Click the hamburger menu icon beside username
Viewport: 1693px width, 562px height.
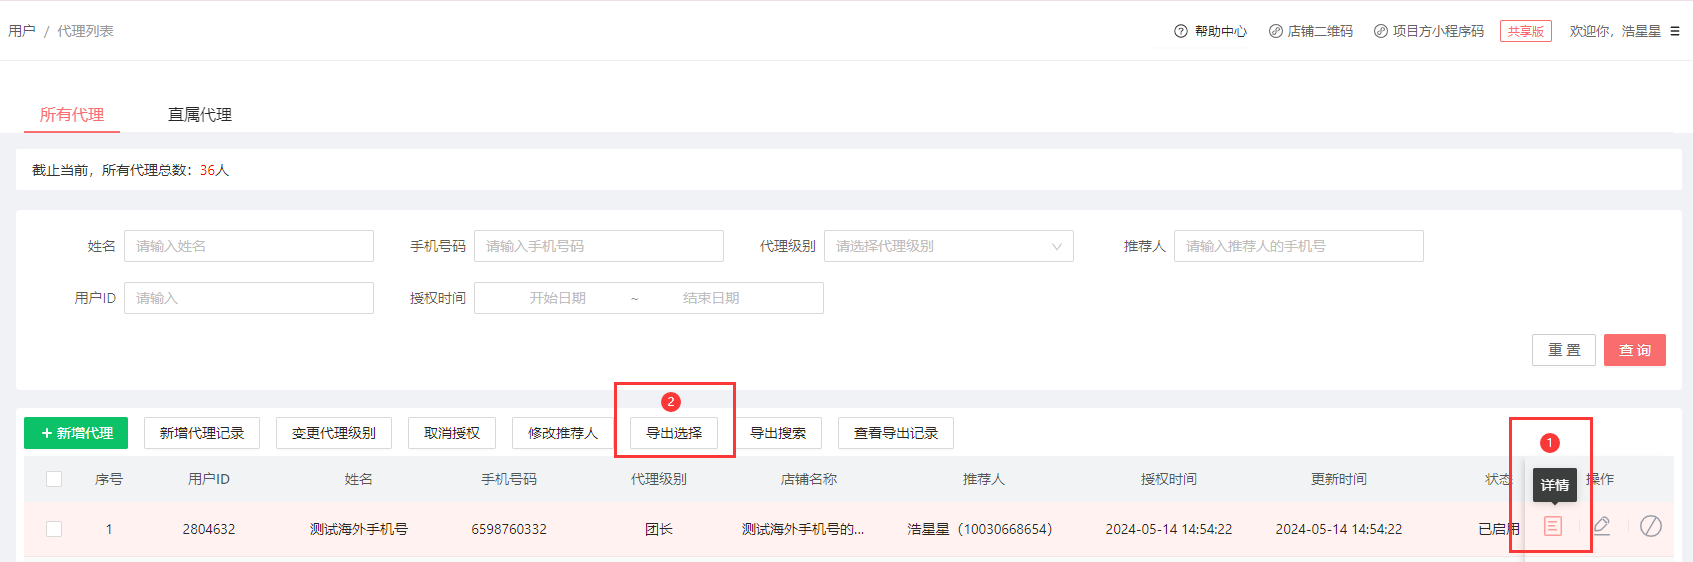point(1675,31)
